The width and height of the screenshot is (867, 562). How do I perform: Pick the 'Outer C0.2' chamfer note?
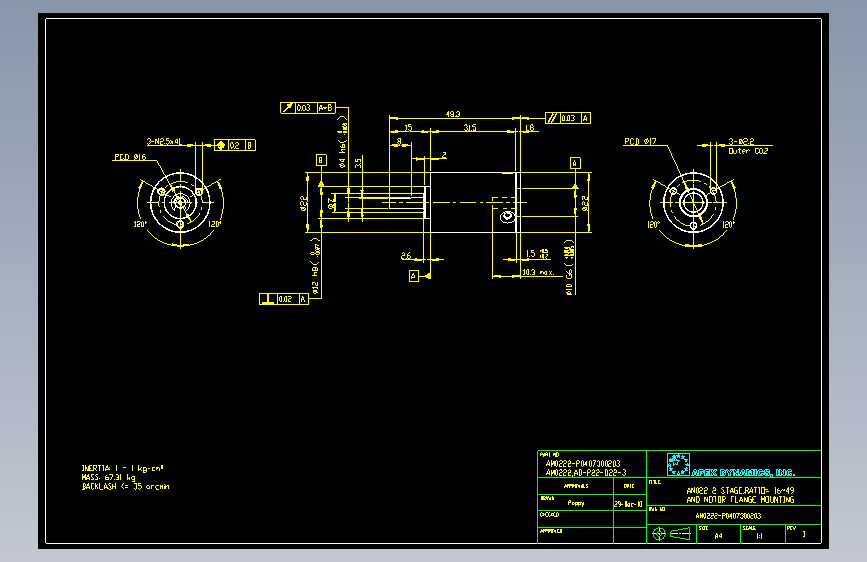coord(748,151)
